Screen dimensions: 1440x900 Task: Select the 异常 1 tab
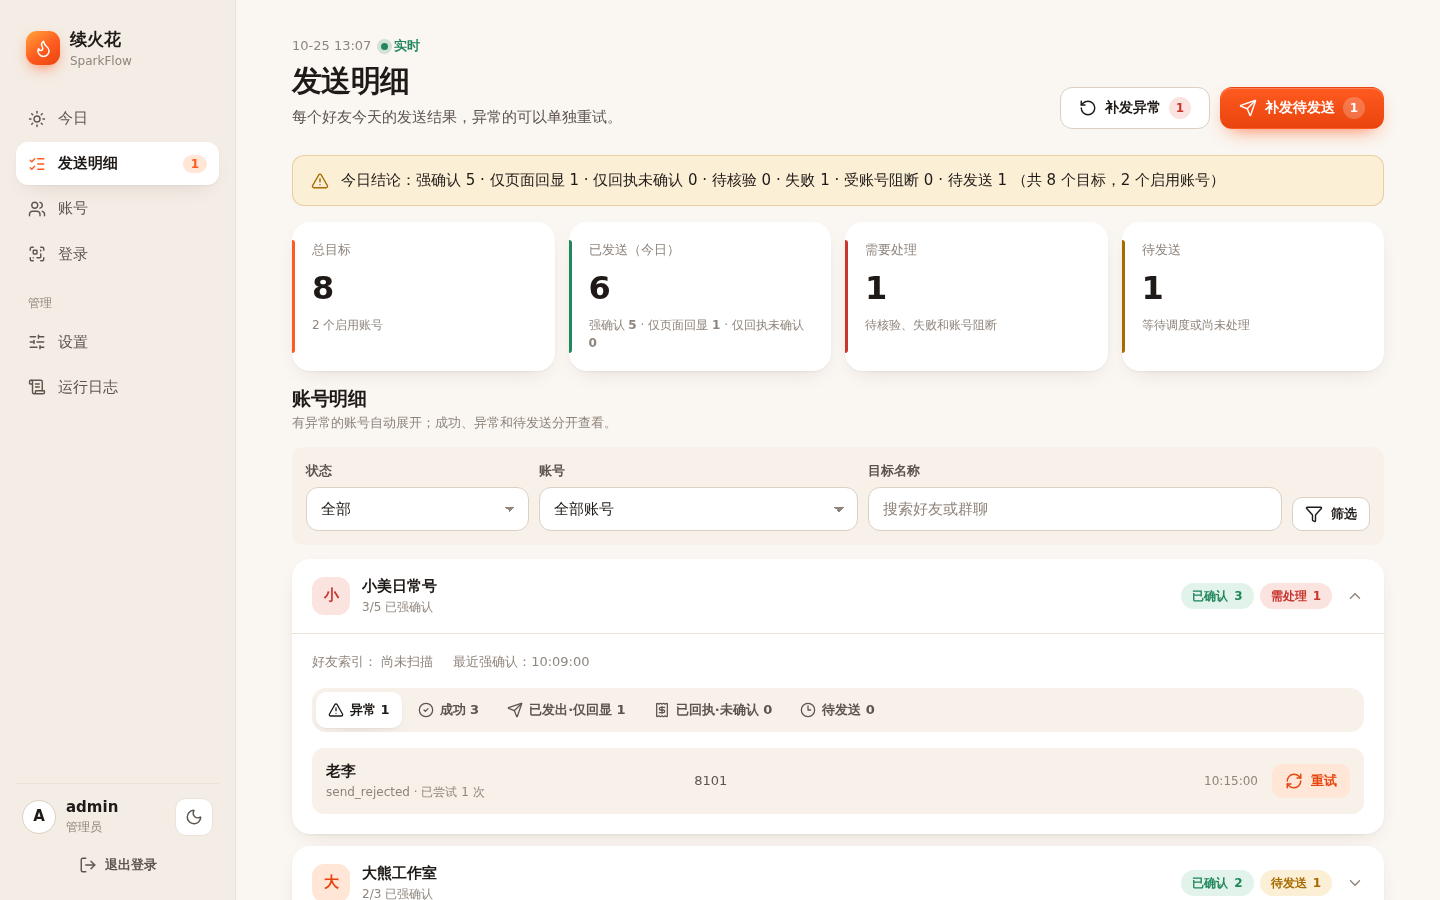(359, 710)
